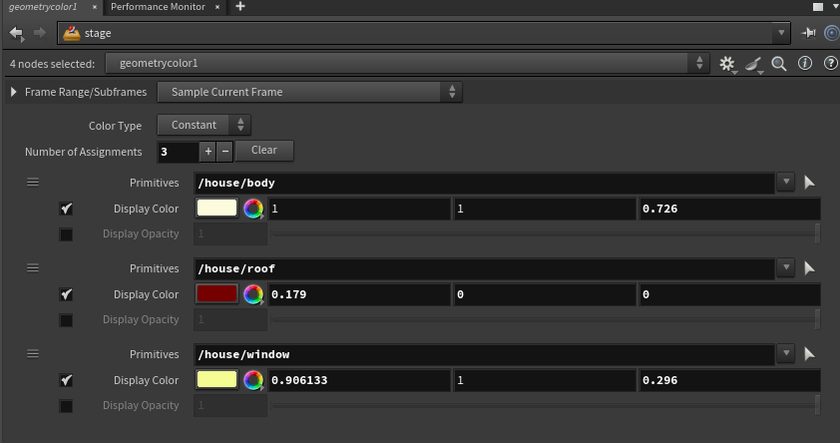Click the node info (i) icon
840x443 pixels.
coord(805,64)
